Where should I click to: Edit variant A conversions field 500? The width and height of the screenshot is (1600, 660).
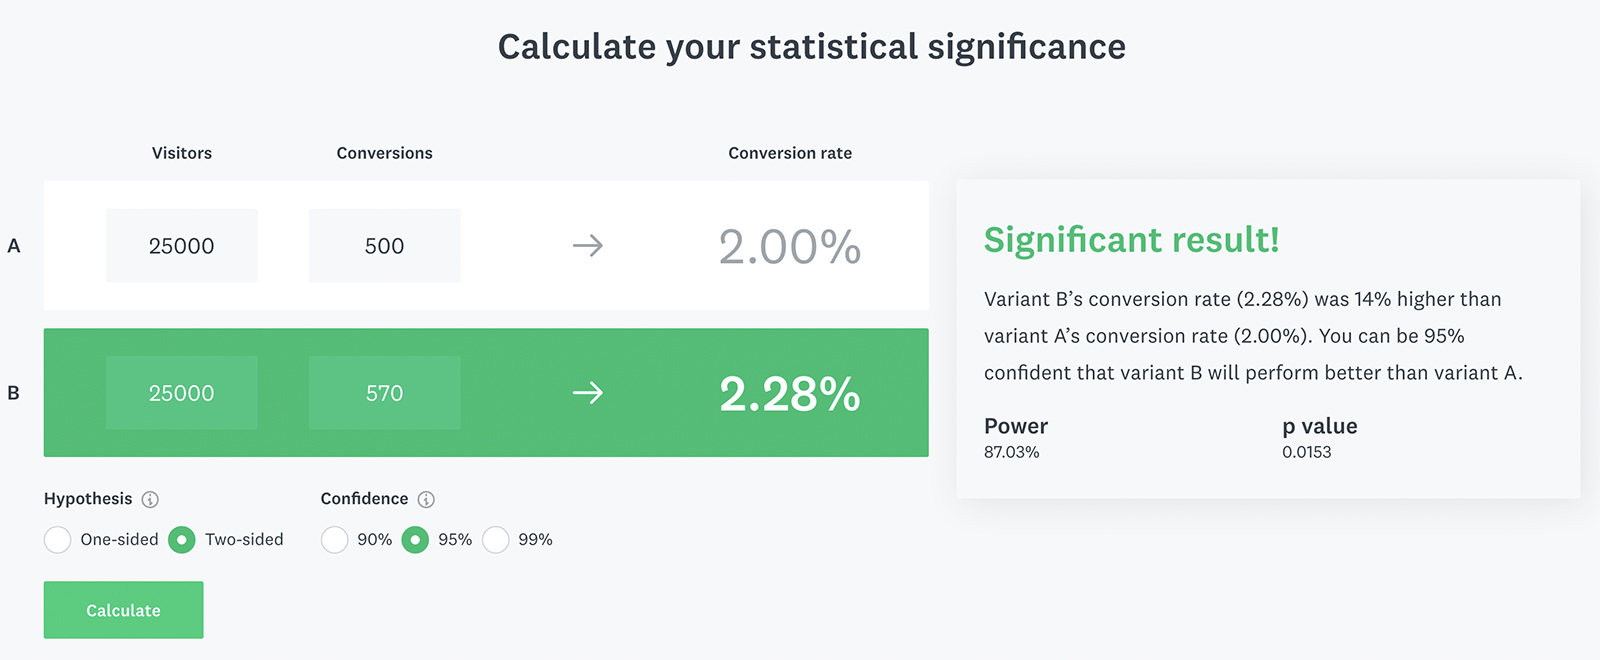point(385,245)
